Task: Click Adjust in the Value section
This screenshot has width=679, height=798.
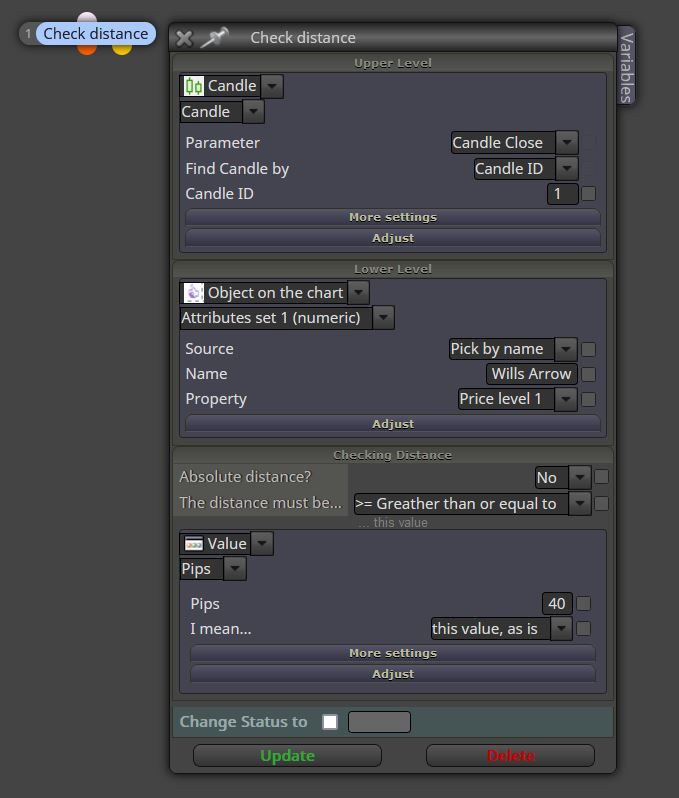Action: tap(393, 674)
